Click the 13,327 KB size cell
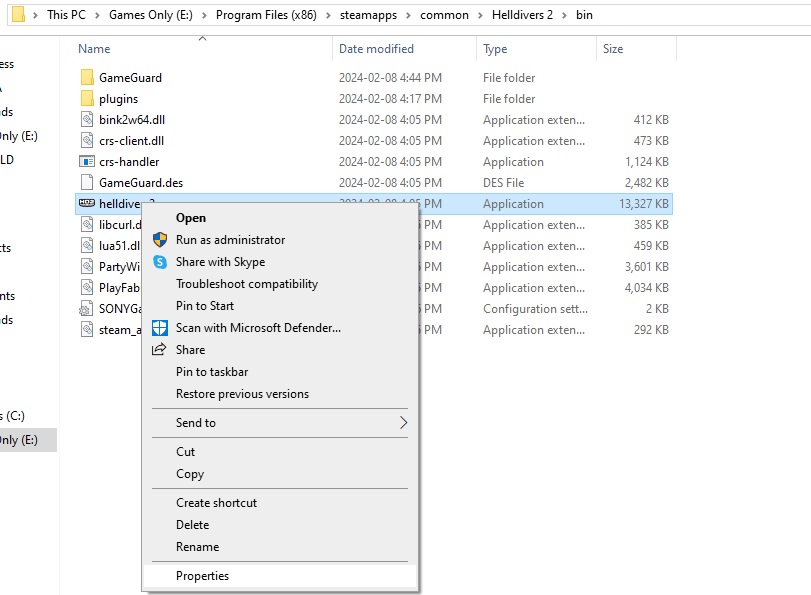811x595 pixels. click(643, 204)
